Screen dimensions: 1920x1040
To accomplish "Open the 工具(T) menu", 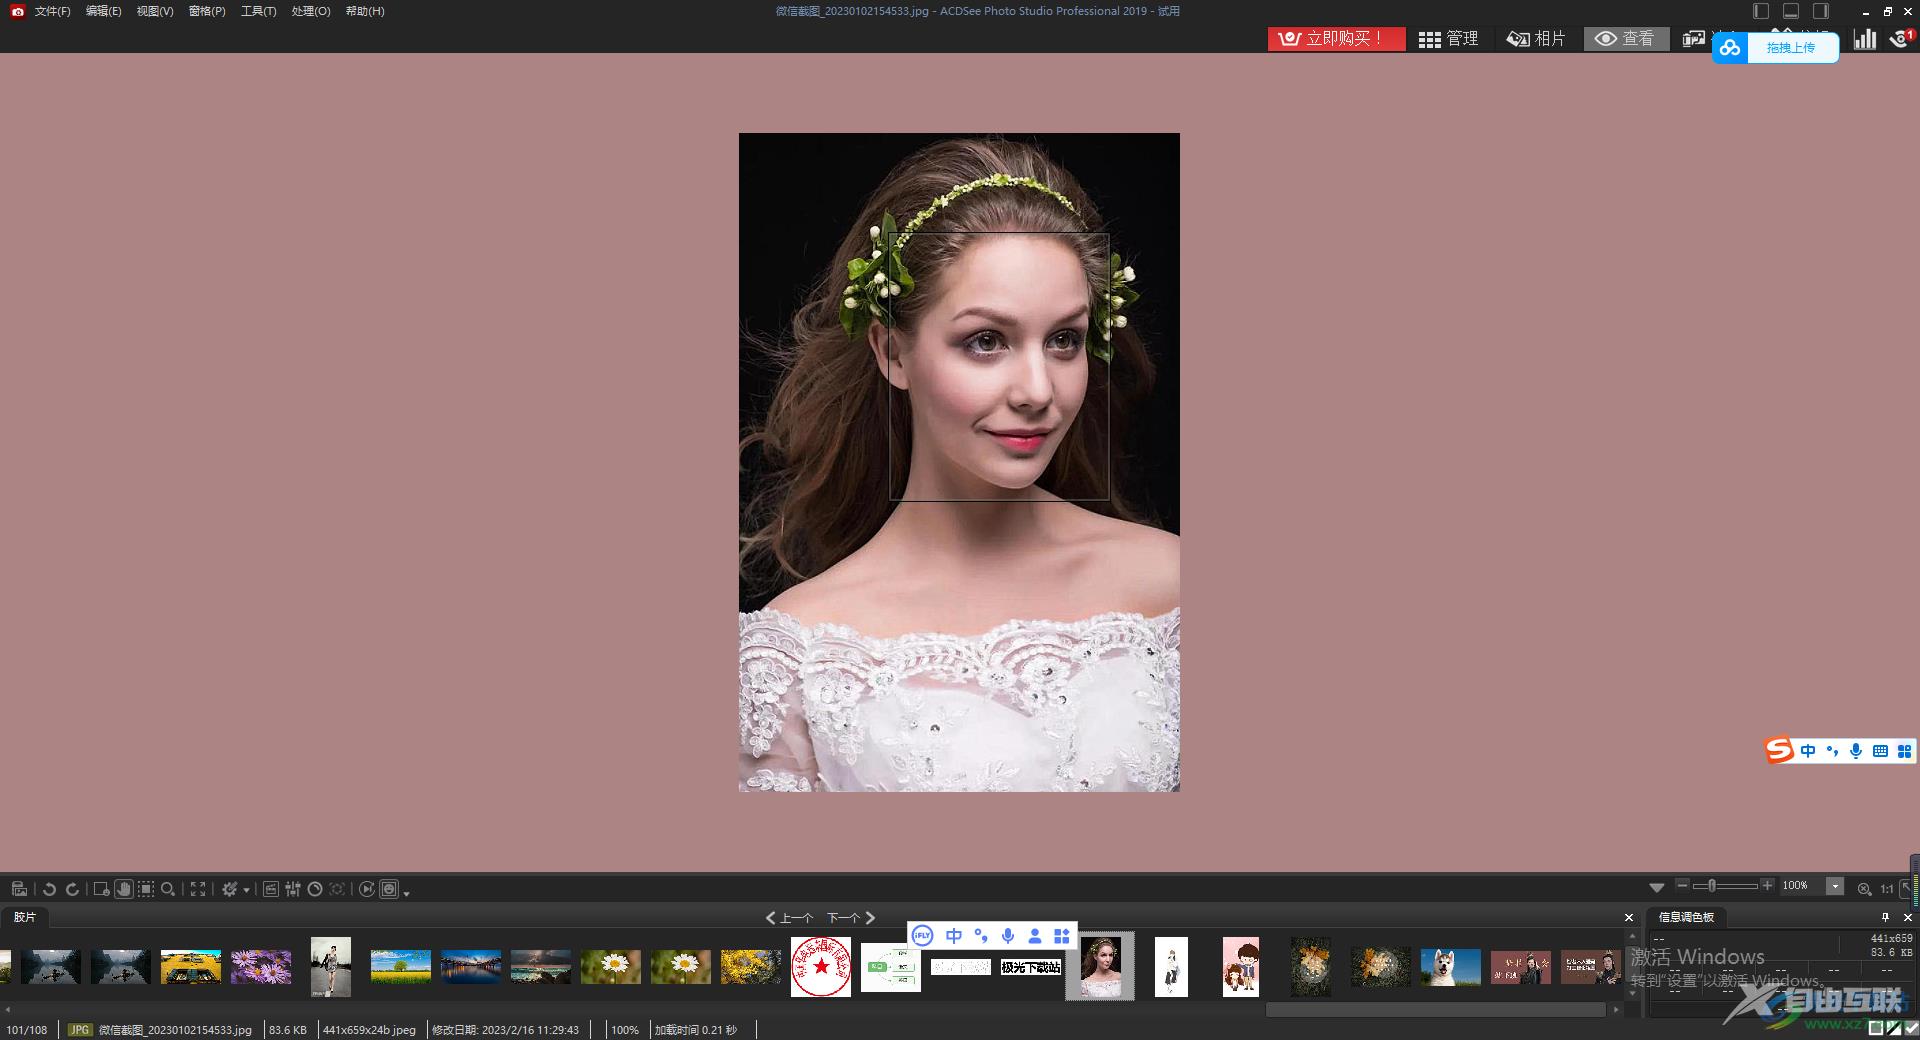I will click(x=258, y=11).
